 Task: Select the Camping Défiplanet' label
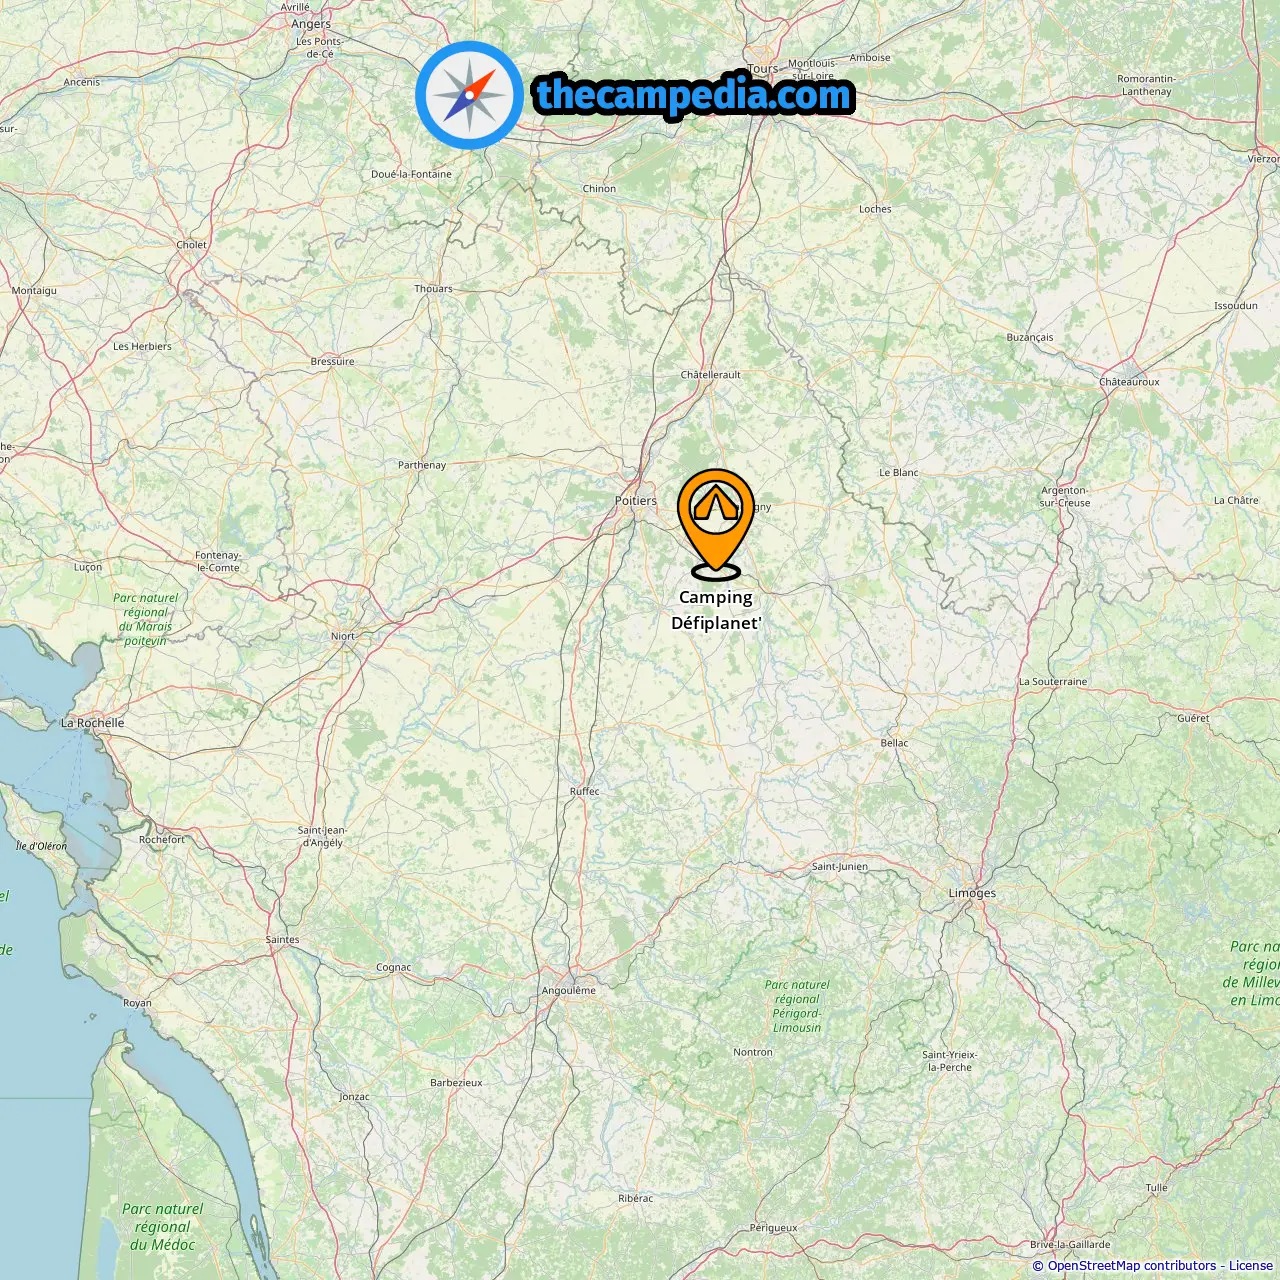716,610
